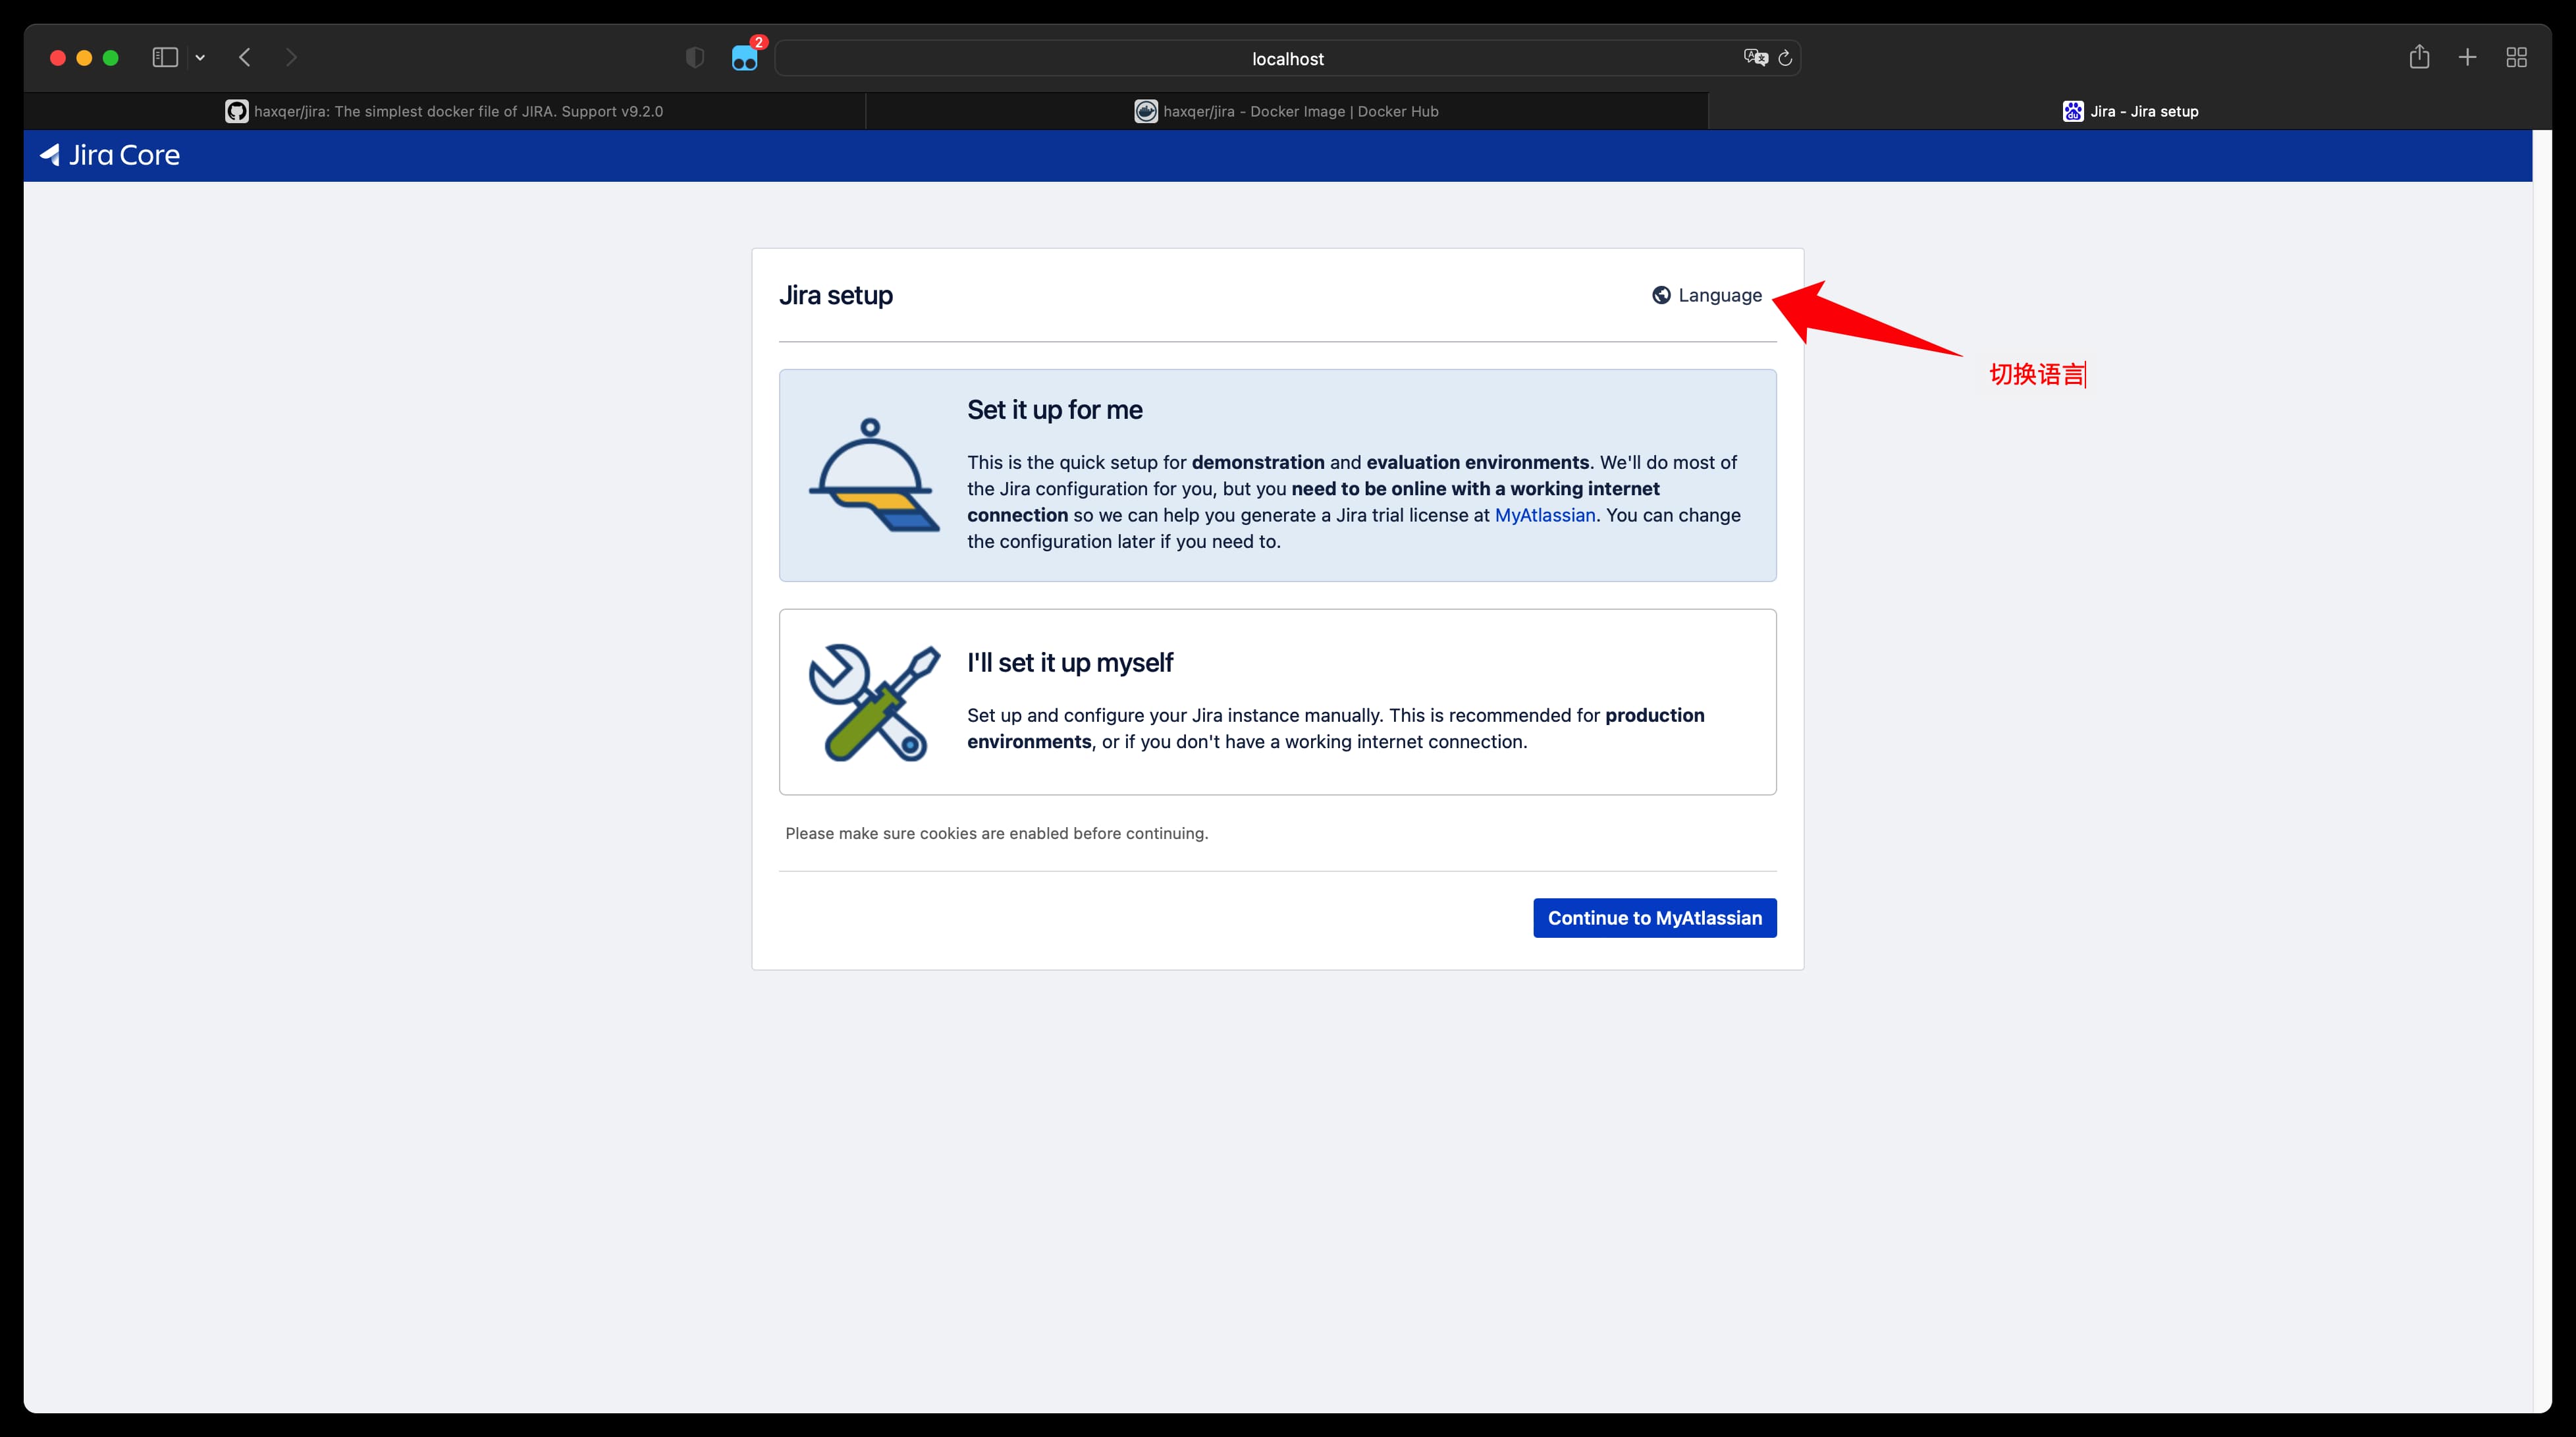Open the MyAtlassian link
Screen dimensions: 2576x1437
coord(1545,515)
